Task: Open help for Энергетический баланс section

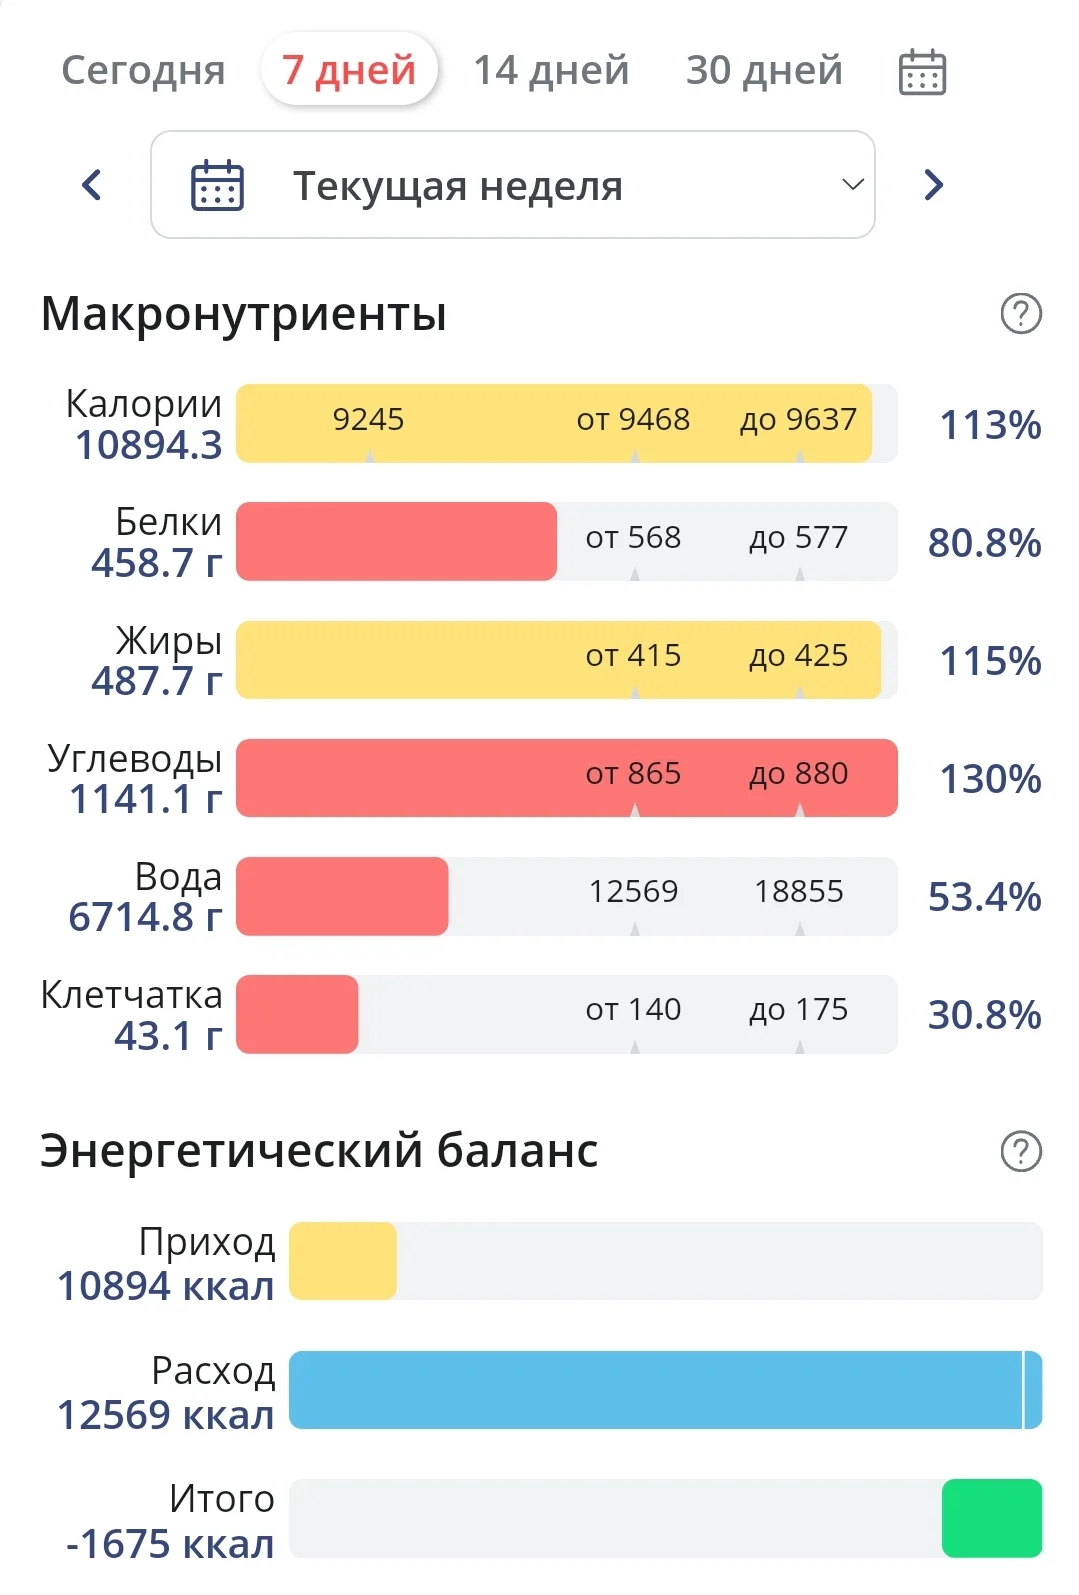Action: (x=1020, y=1151)
